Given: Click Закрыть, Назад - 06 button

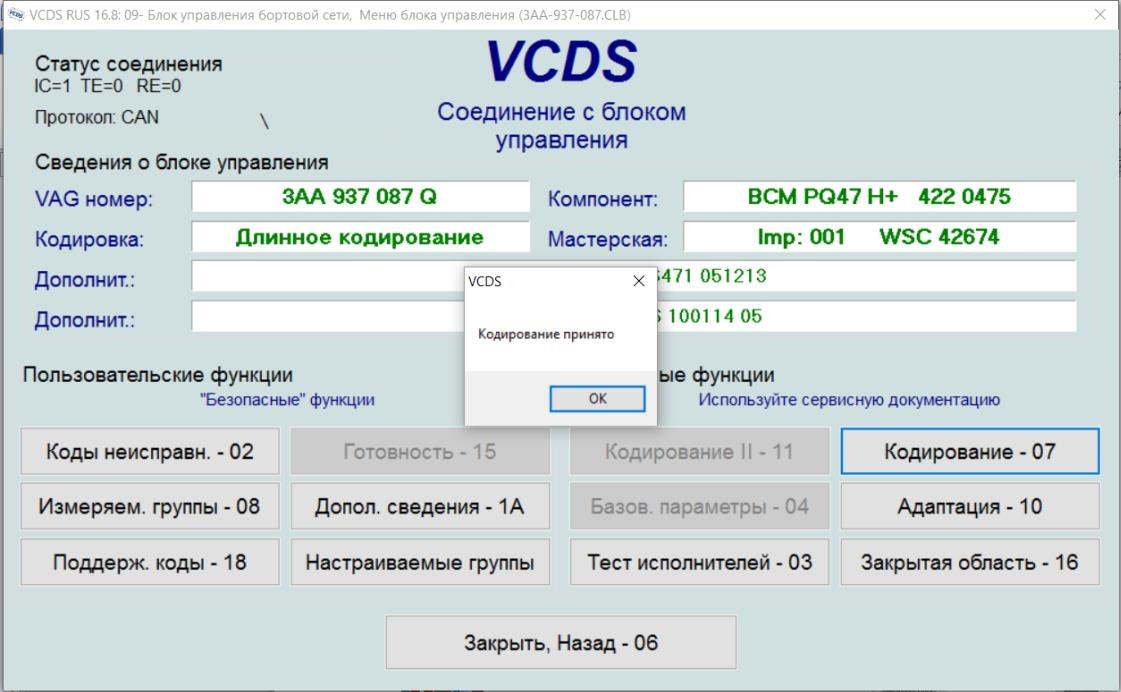Looking at the screenshot, I should coord(560,643).
